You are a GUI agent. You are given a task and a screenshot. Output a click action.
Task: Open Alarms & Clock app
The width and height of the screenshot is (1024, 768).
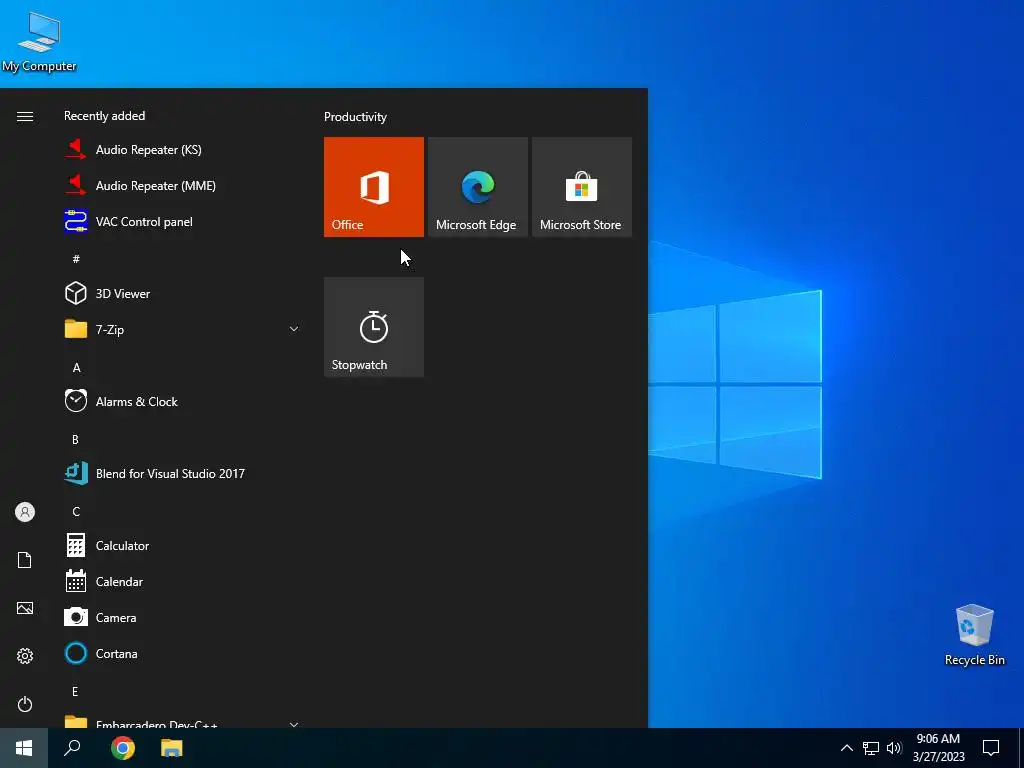183,402
